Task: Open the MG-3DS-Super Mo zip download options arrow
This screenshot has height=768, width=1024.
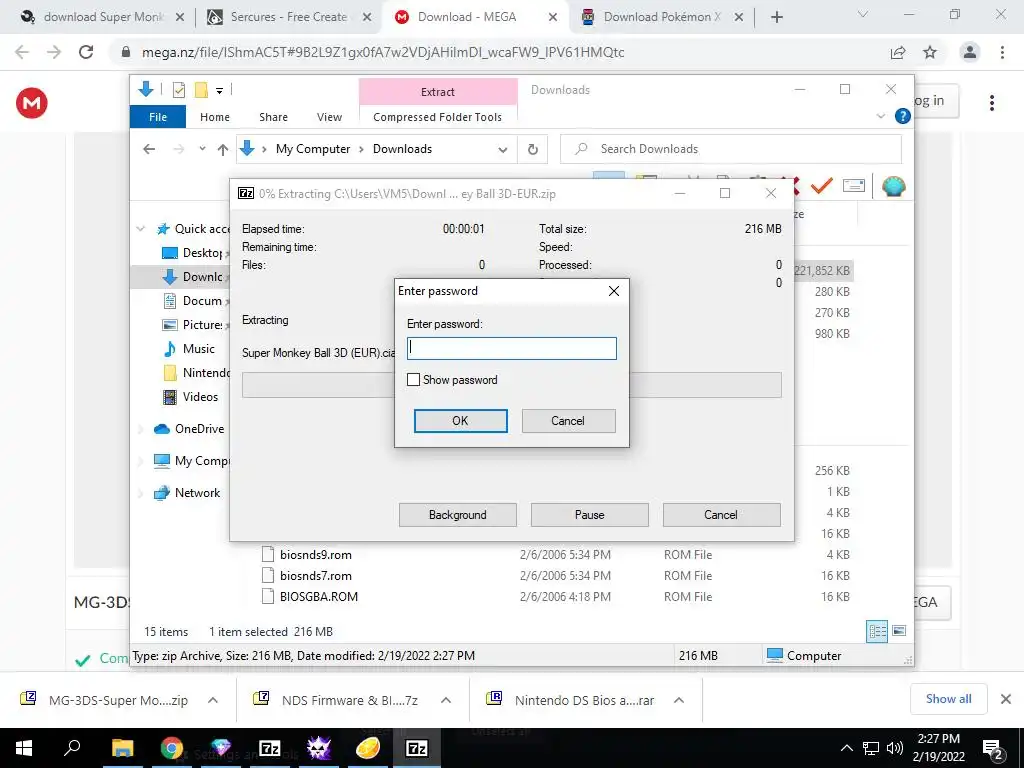Action: (x=213, y=700)
